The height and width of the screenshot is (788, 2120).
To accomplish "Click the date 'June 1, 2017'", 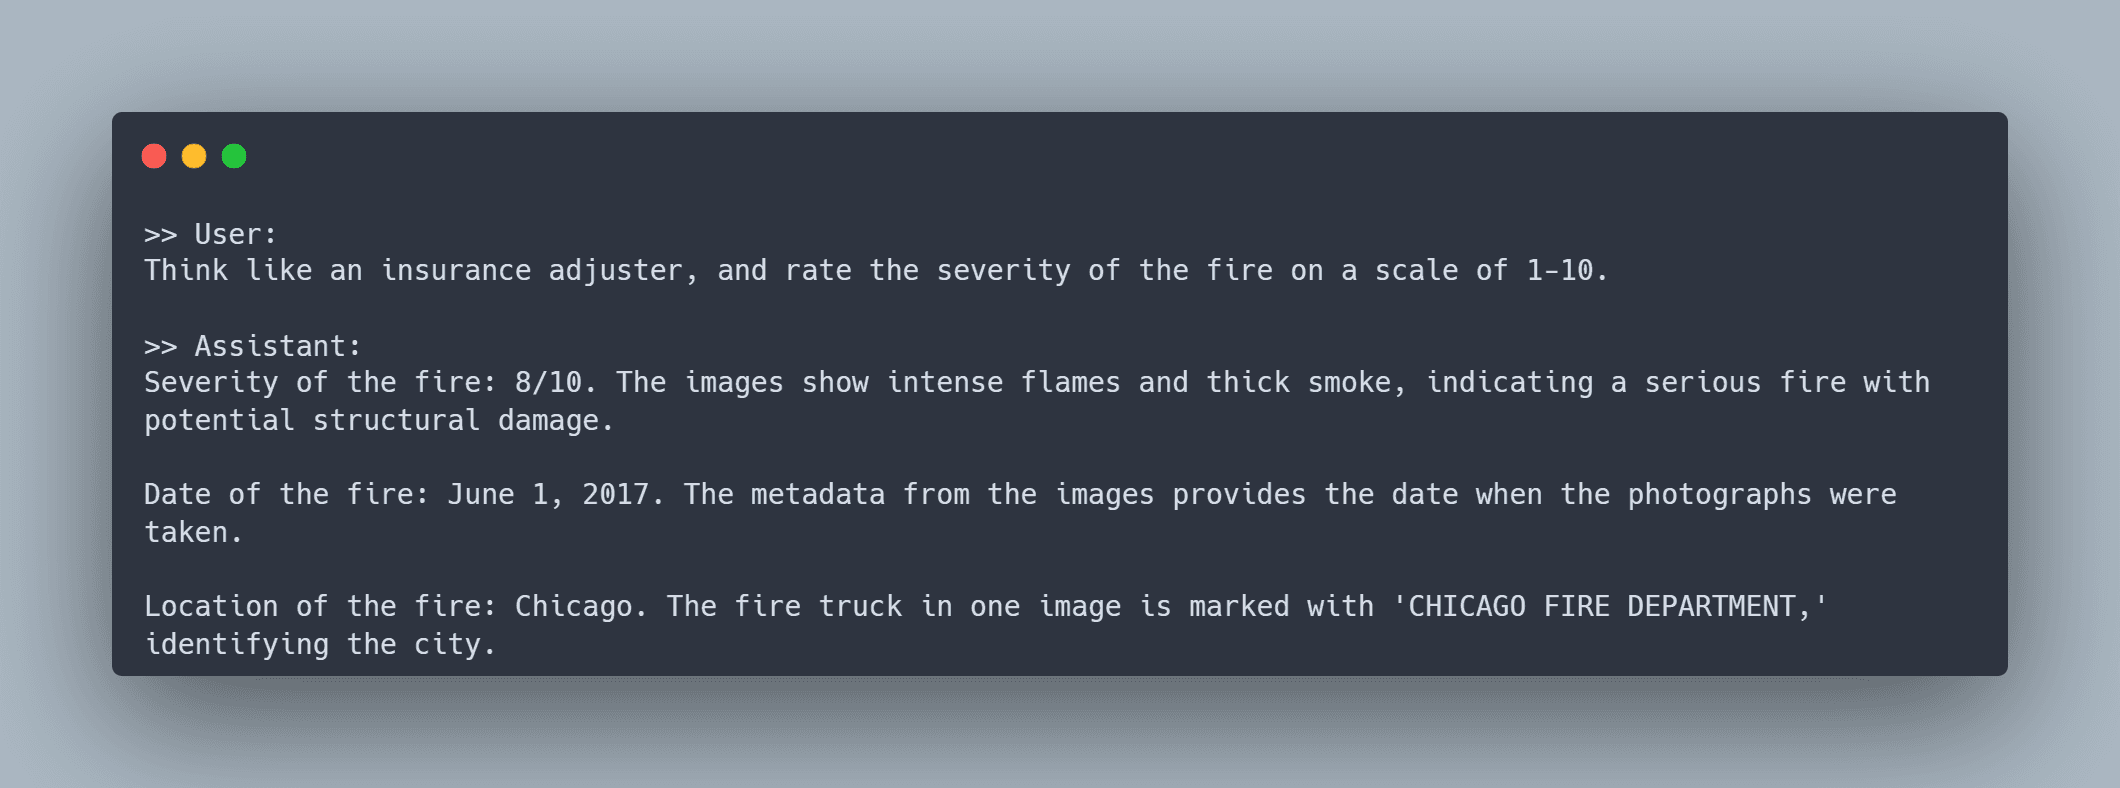I will (548, 495).
